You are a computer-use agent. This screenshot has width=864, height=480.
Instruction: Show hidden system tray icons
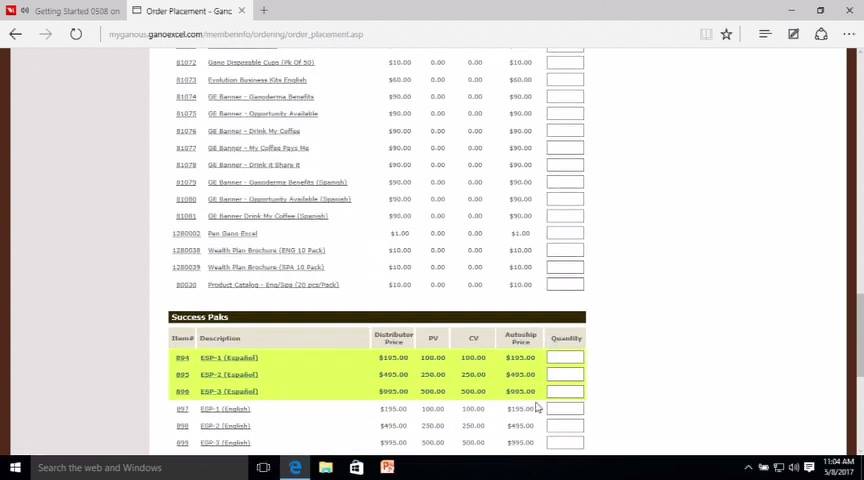coord(748,467)
